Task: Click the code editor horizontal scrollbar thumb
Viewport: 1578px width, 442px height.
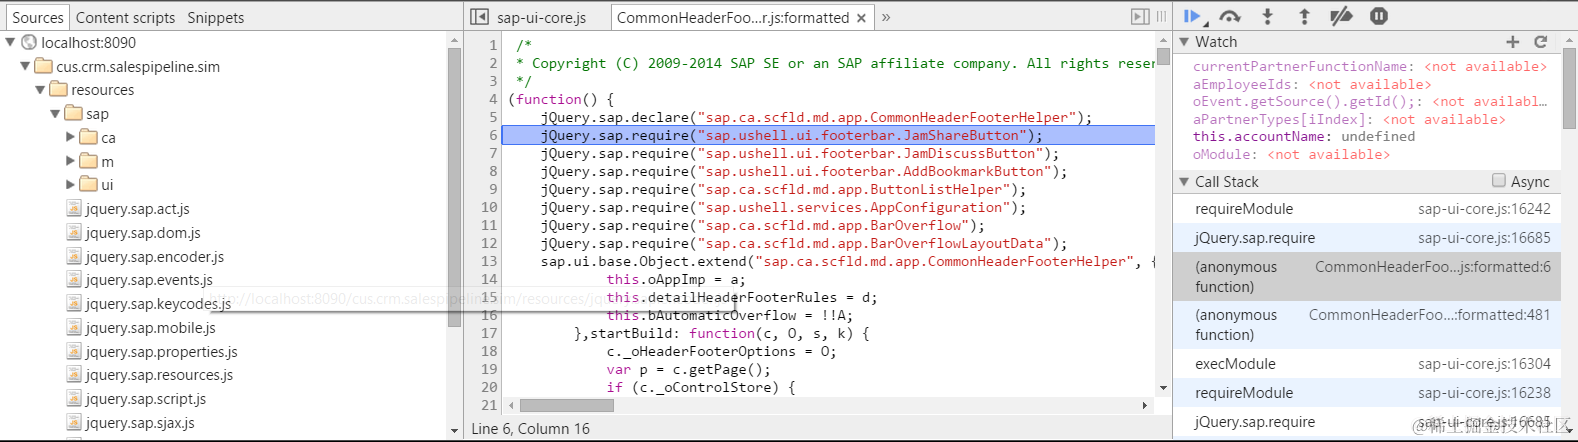Action: (566, 405)
